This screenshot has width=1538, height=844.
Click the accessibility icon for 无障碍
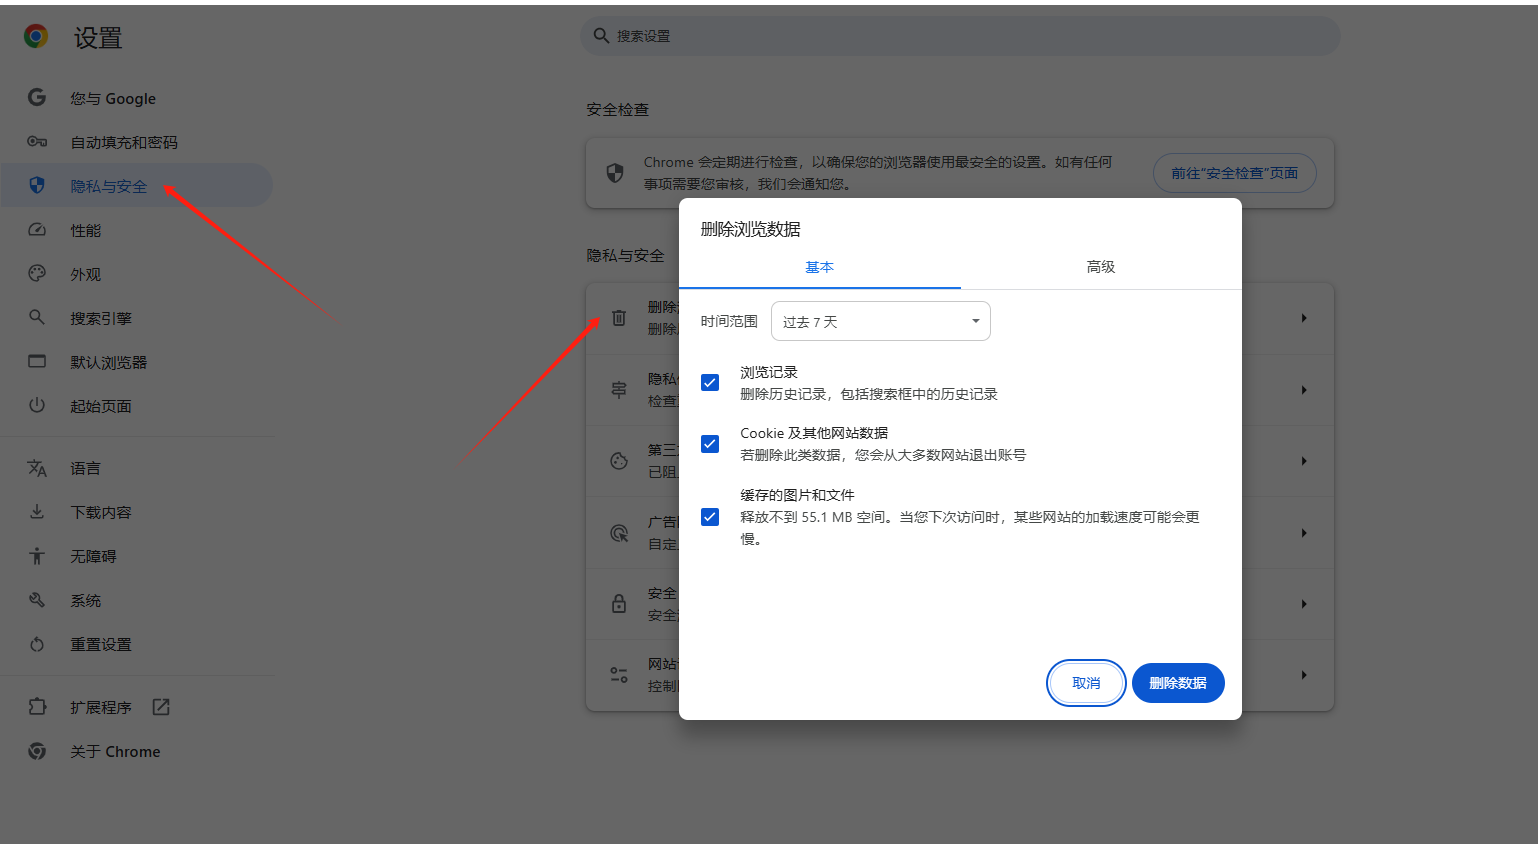(x=37, y=556)
